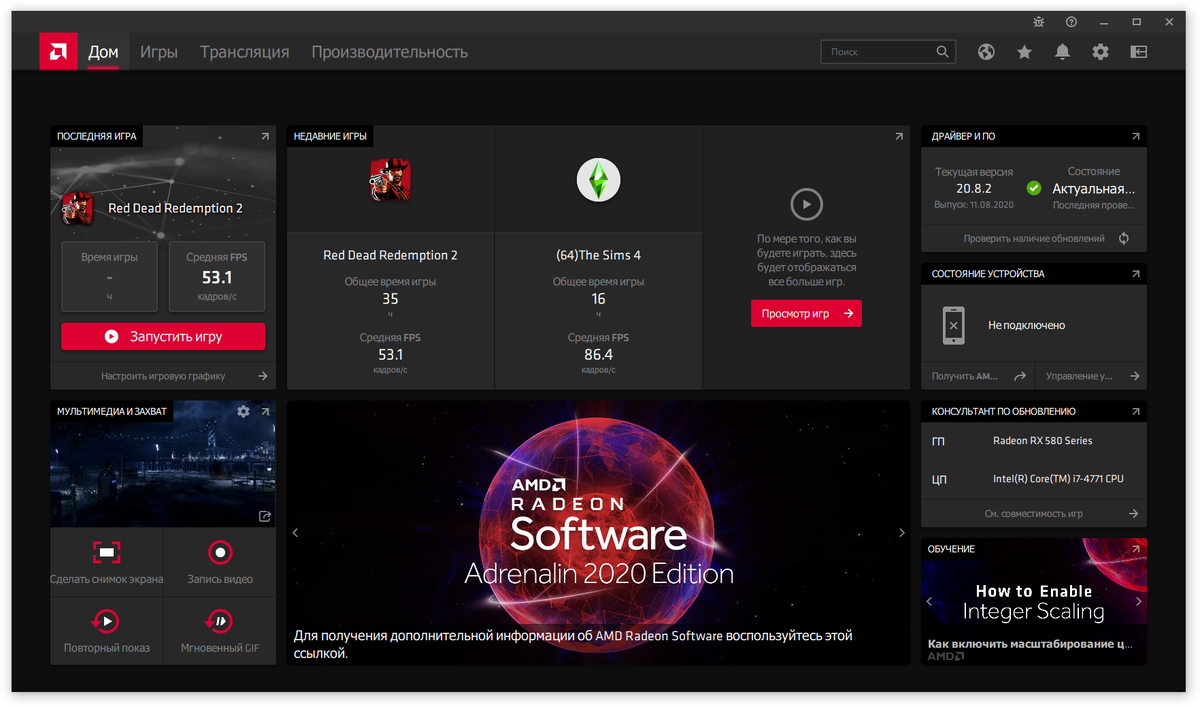This screenshot has height=707, width=1200.
Task: Switch to the Производительность tab
Action: (390, 52)
